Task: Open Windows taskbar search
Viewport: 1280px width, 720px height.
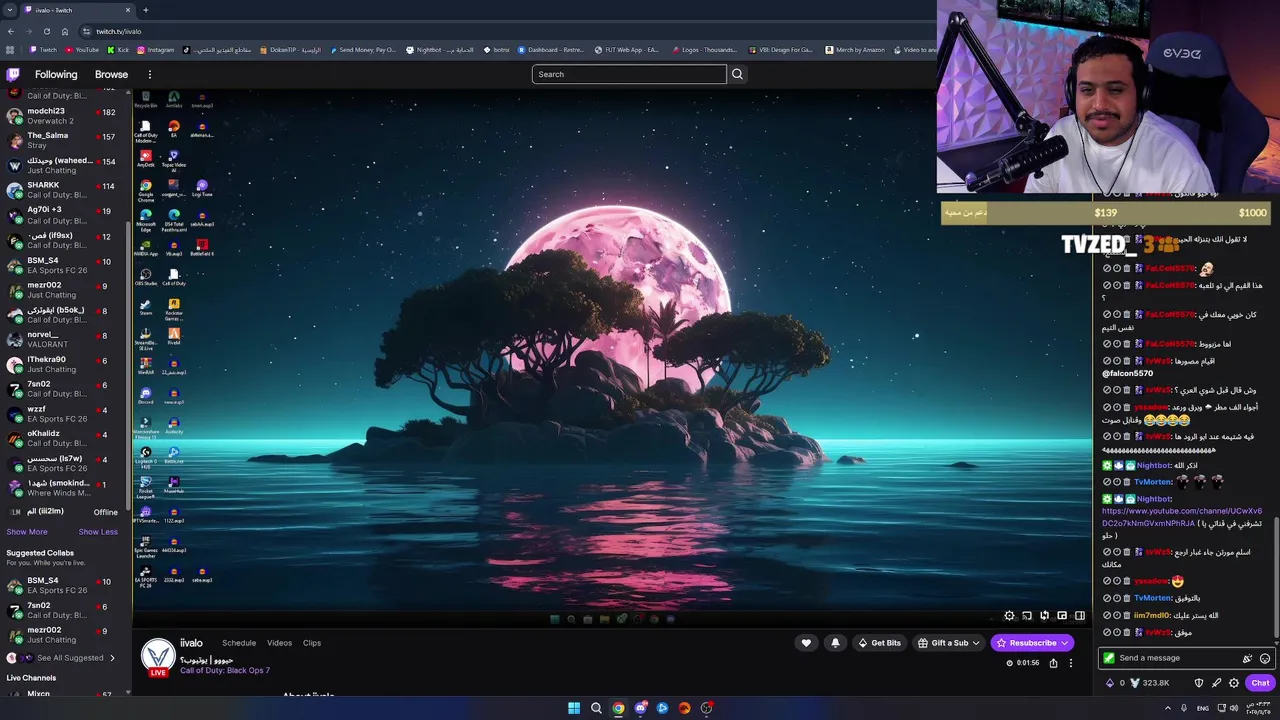Action: click(x=596, y=708)
